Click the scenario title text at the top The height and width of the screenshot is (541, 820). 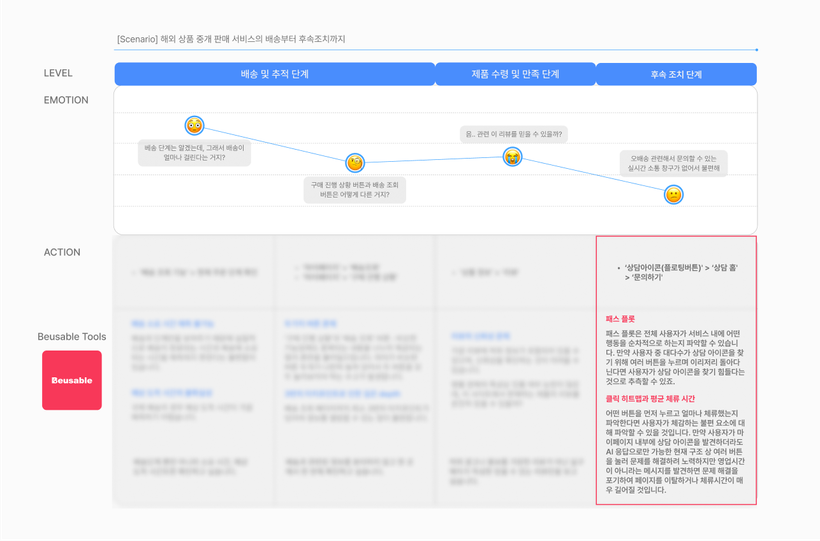pyautogui.click(x=231, y=39)
